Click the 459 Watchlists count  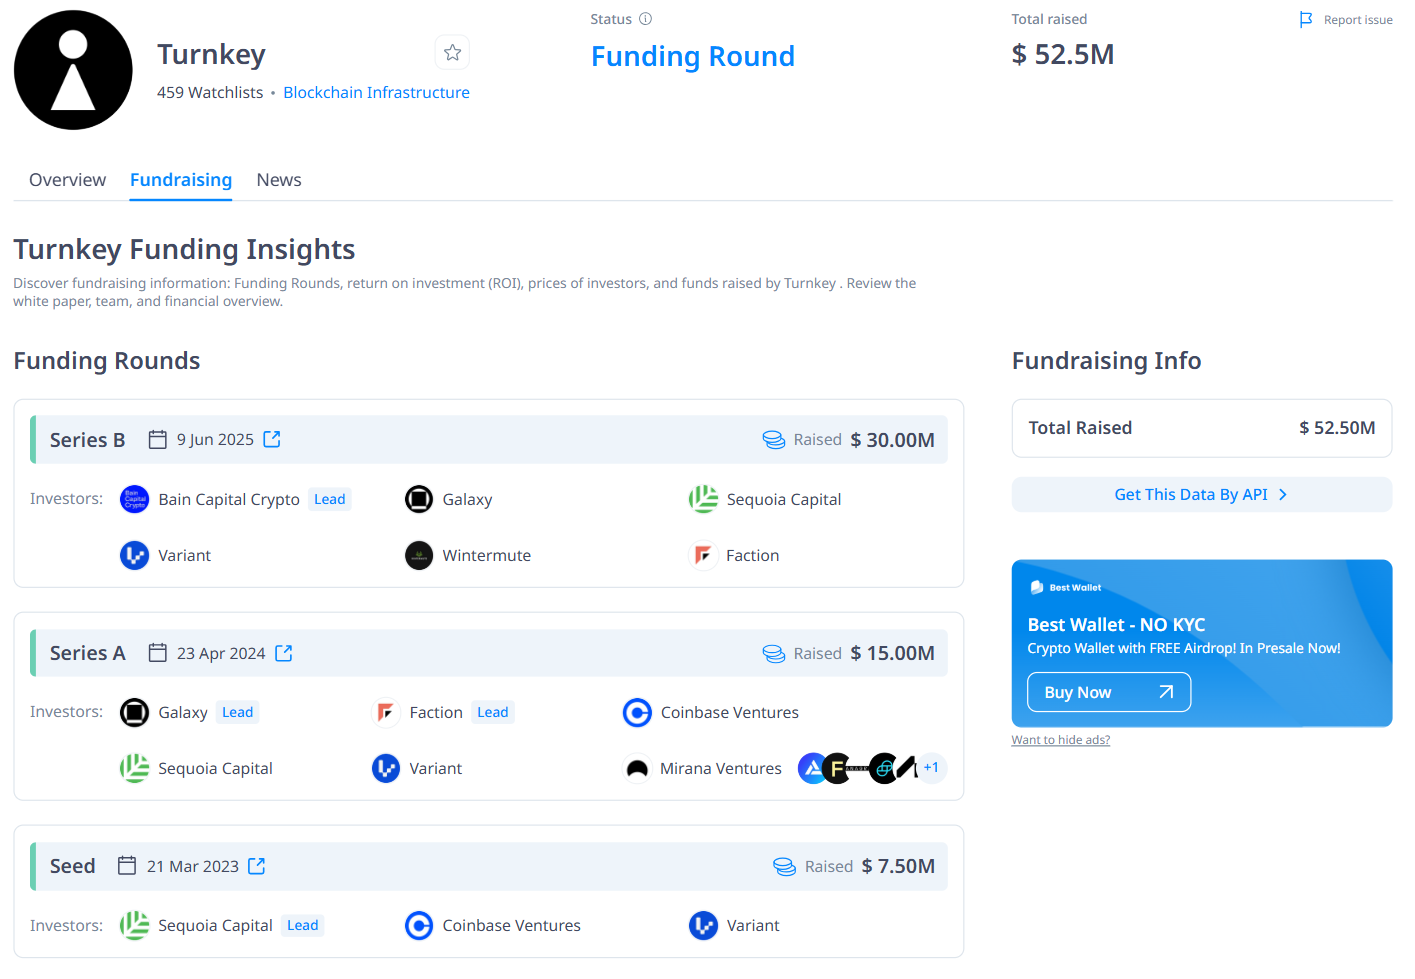(x=210, y=92)
